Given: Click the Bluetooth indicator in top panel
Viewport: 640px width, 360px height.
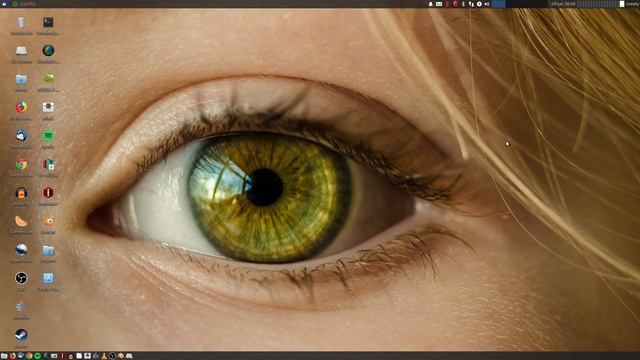Looking at the screenshot, I should [x=463, y=4].
